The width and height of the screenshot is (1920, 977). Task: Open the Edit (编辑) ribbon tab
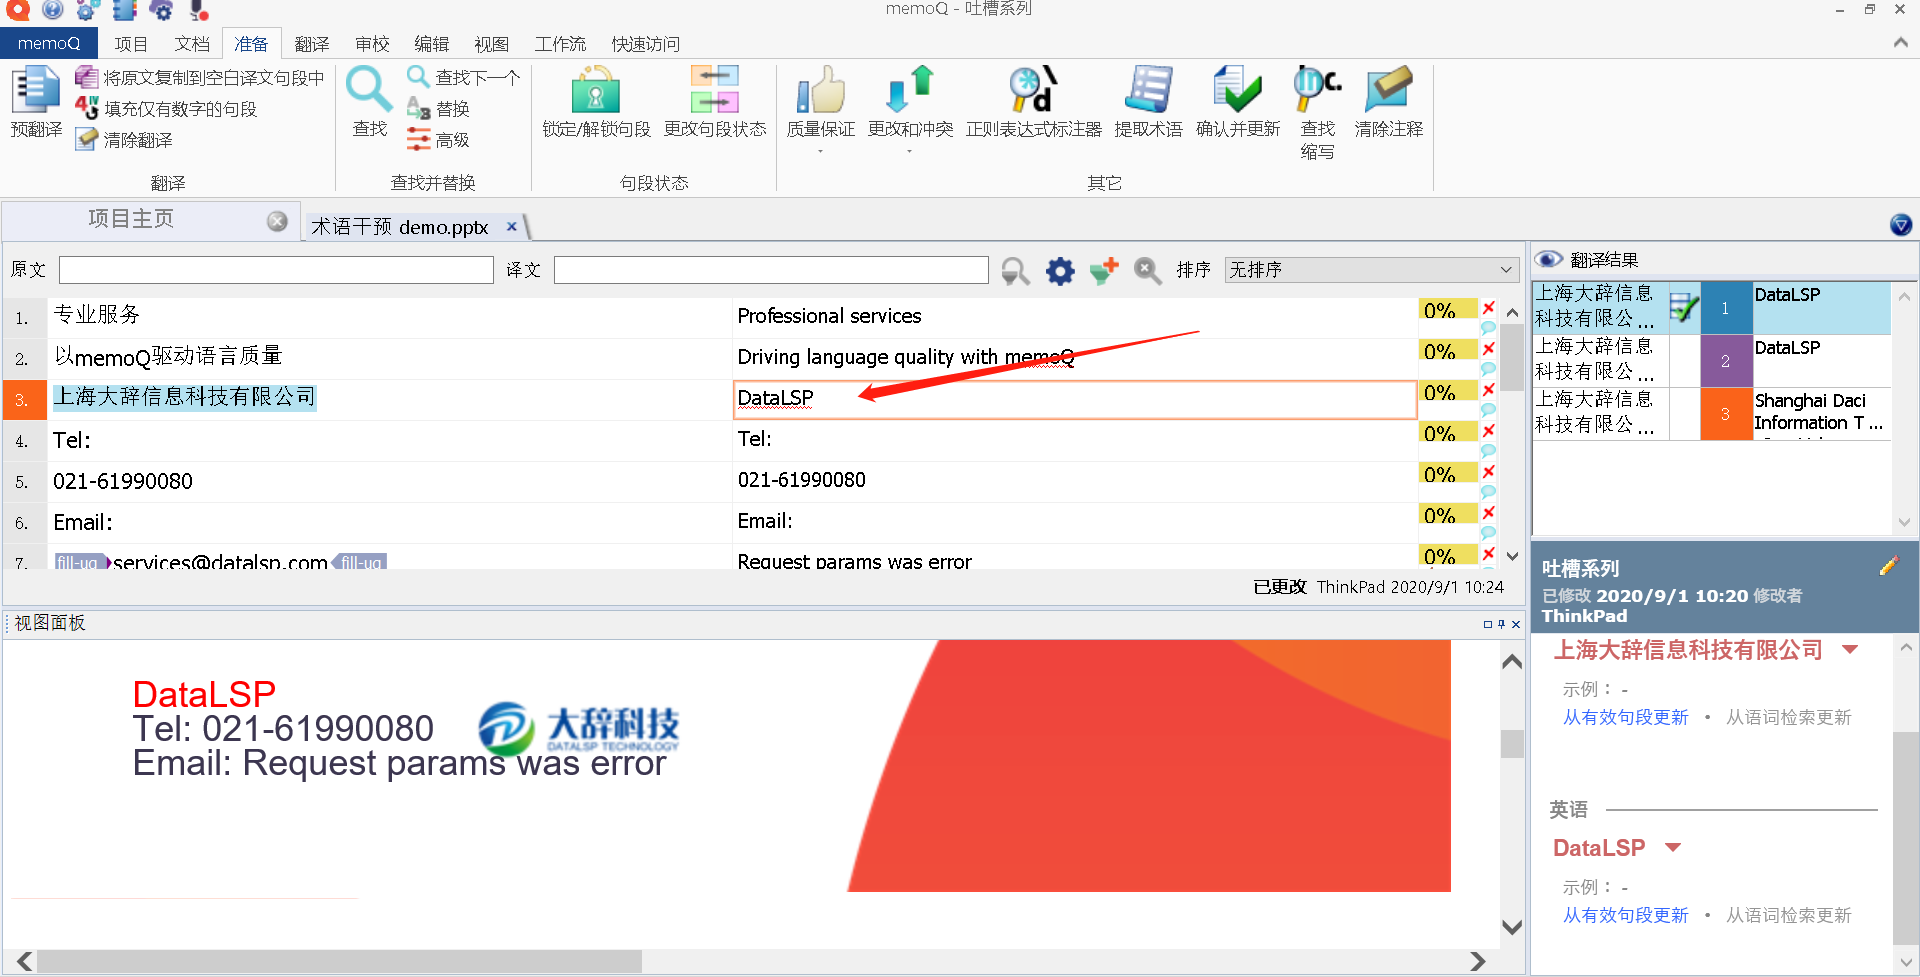coord(431,44)
